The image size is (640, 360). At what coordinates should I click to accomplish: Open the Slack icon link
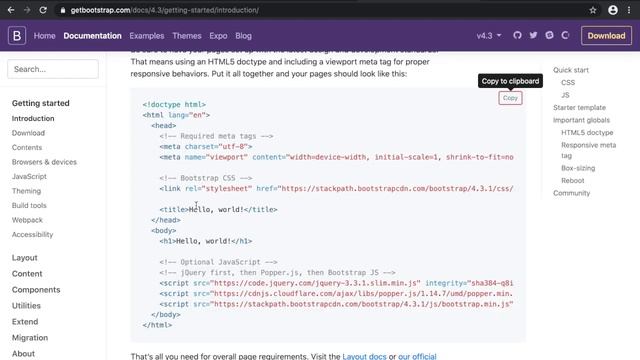[x=549, y=36]
